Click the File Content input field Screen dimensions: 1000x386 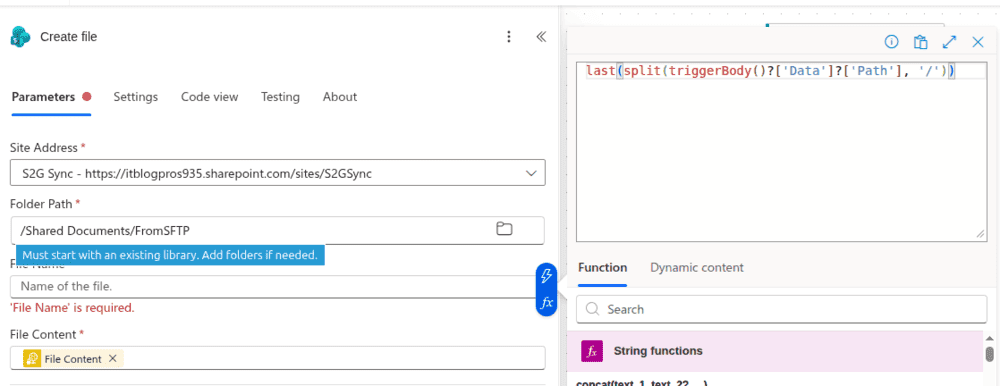pos(277,358)
